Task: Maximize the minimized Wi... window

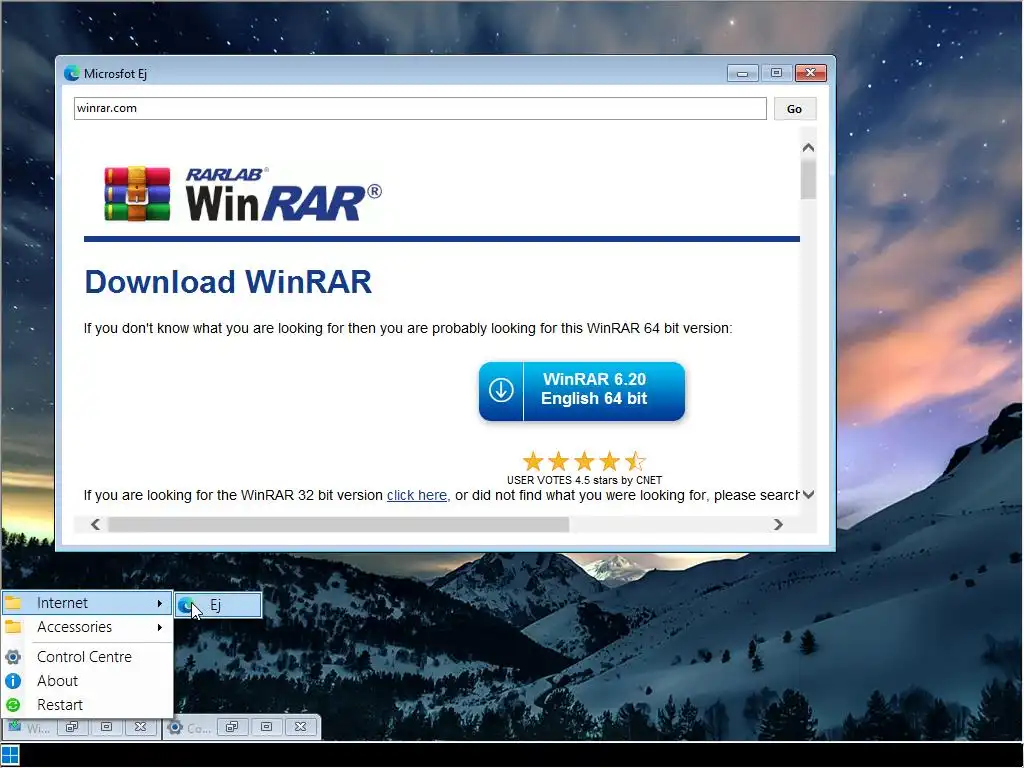Action: 106,727
